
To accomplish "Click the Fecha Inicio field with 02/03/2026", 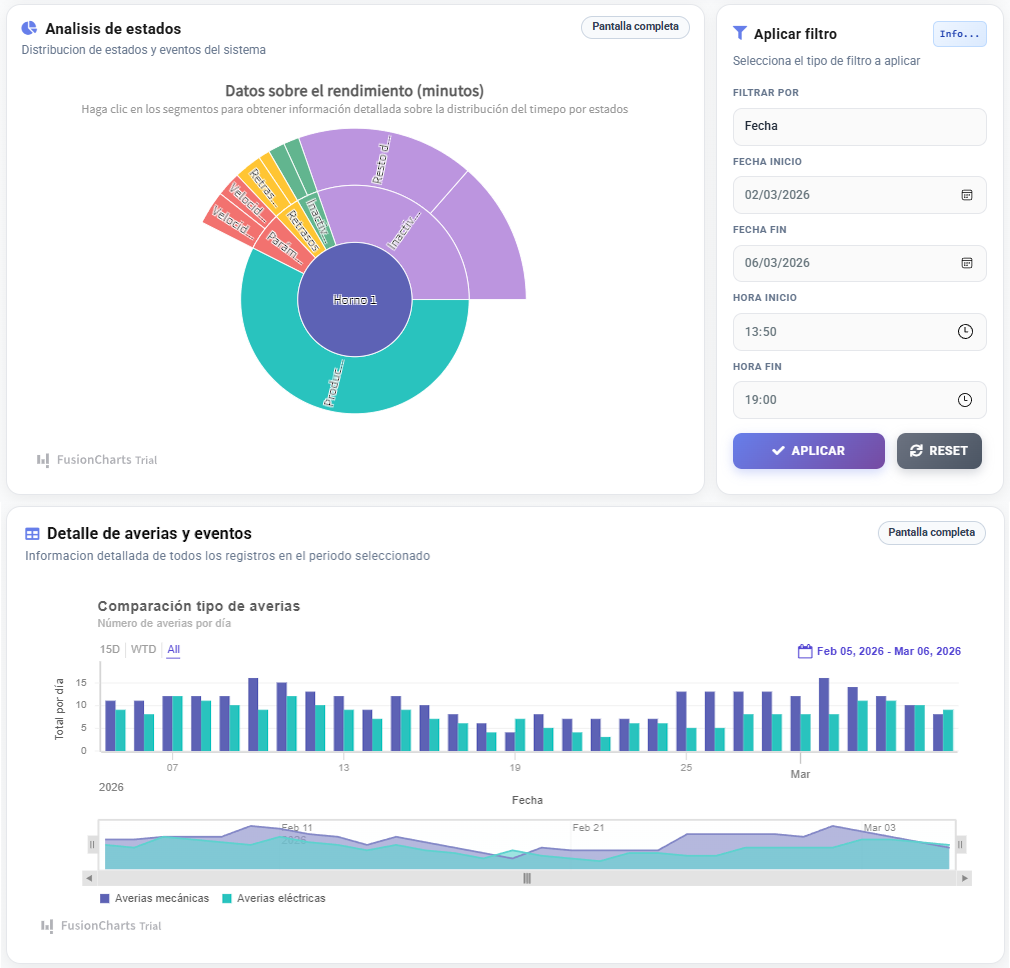I will (859, 195).
